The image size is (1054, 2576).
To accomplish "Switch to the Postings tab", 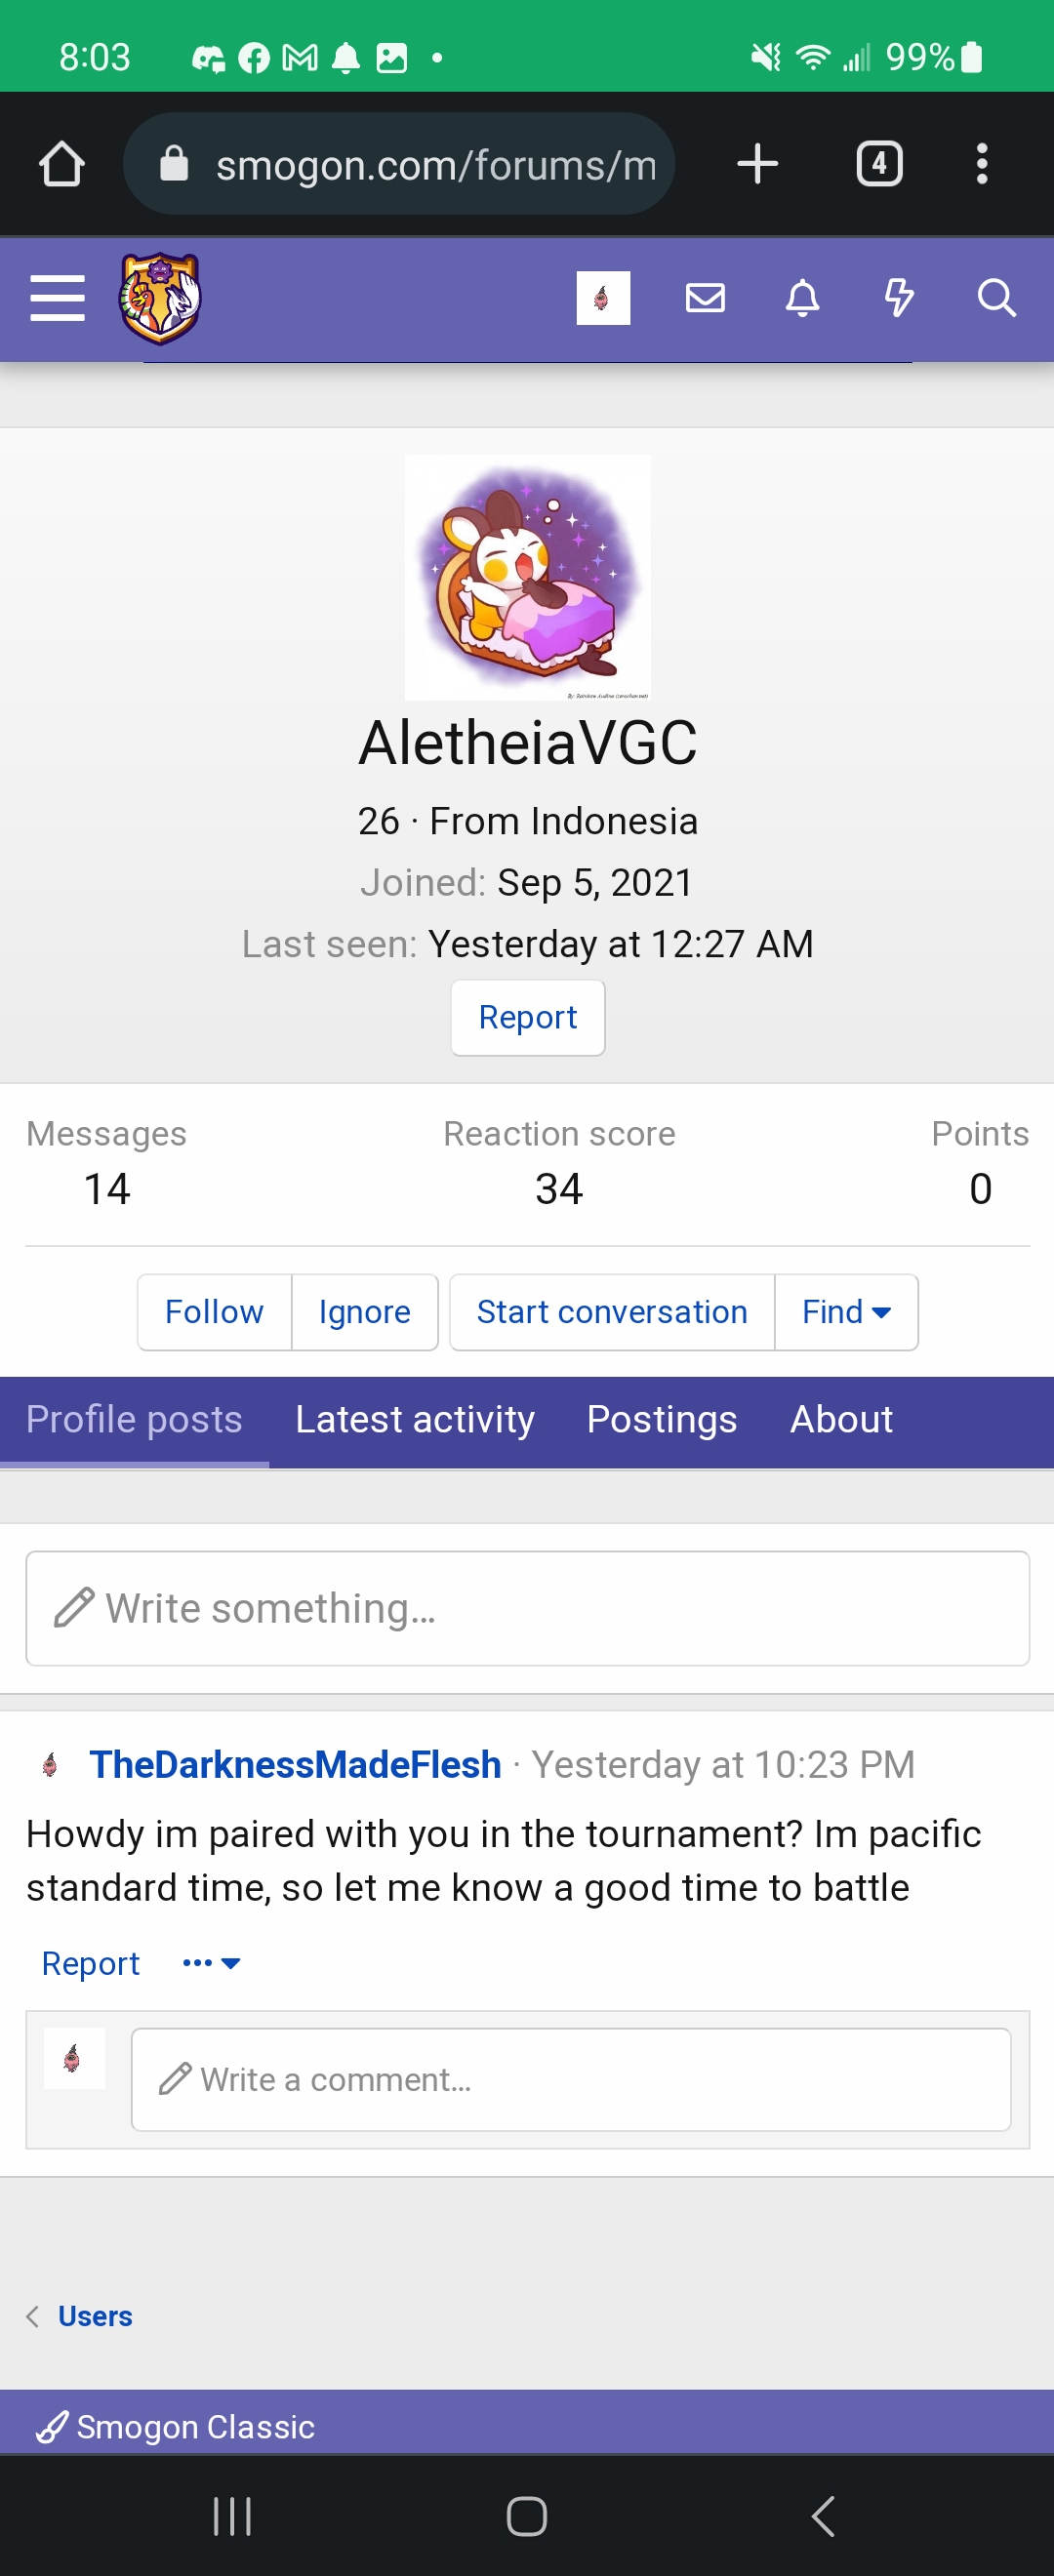I will (662, 1420).
